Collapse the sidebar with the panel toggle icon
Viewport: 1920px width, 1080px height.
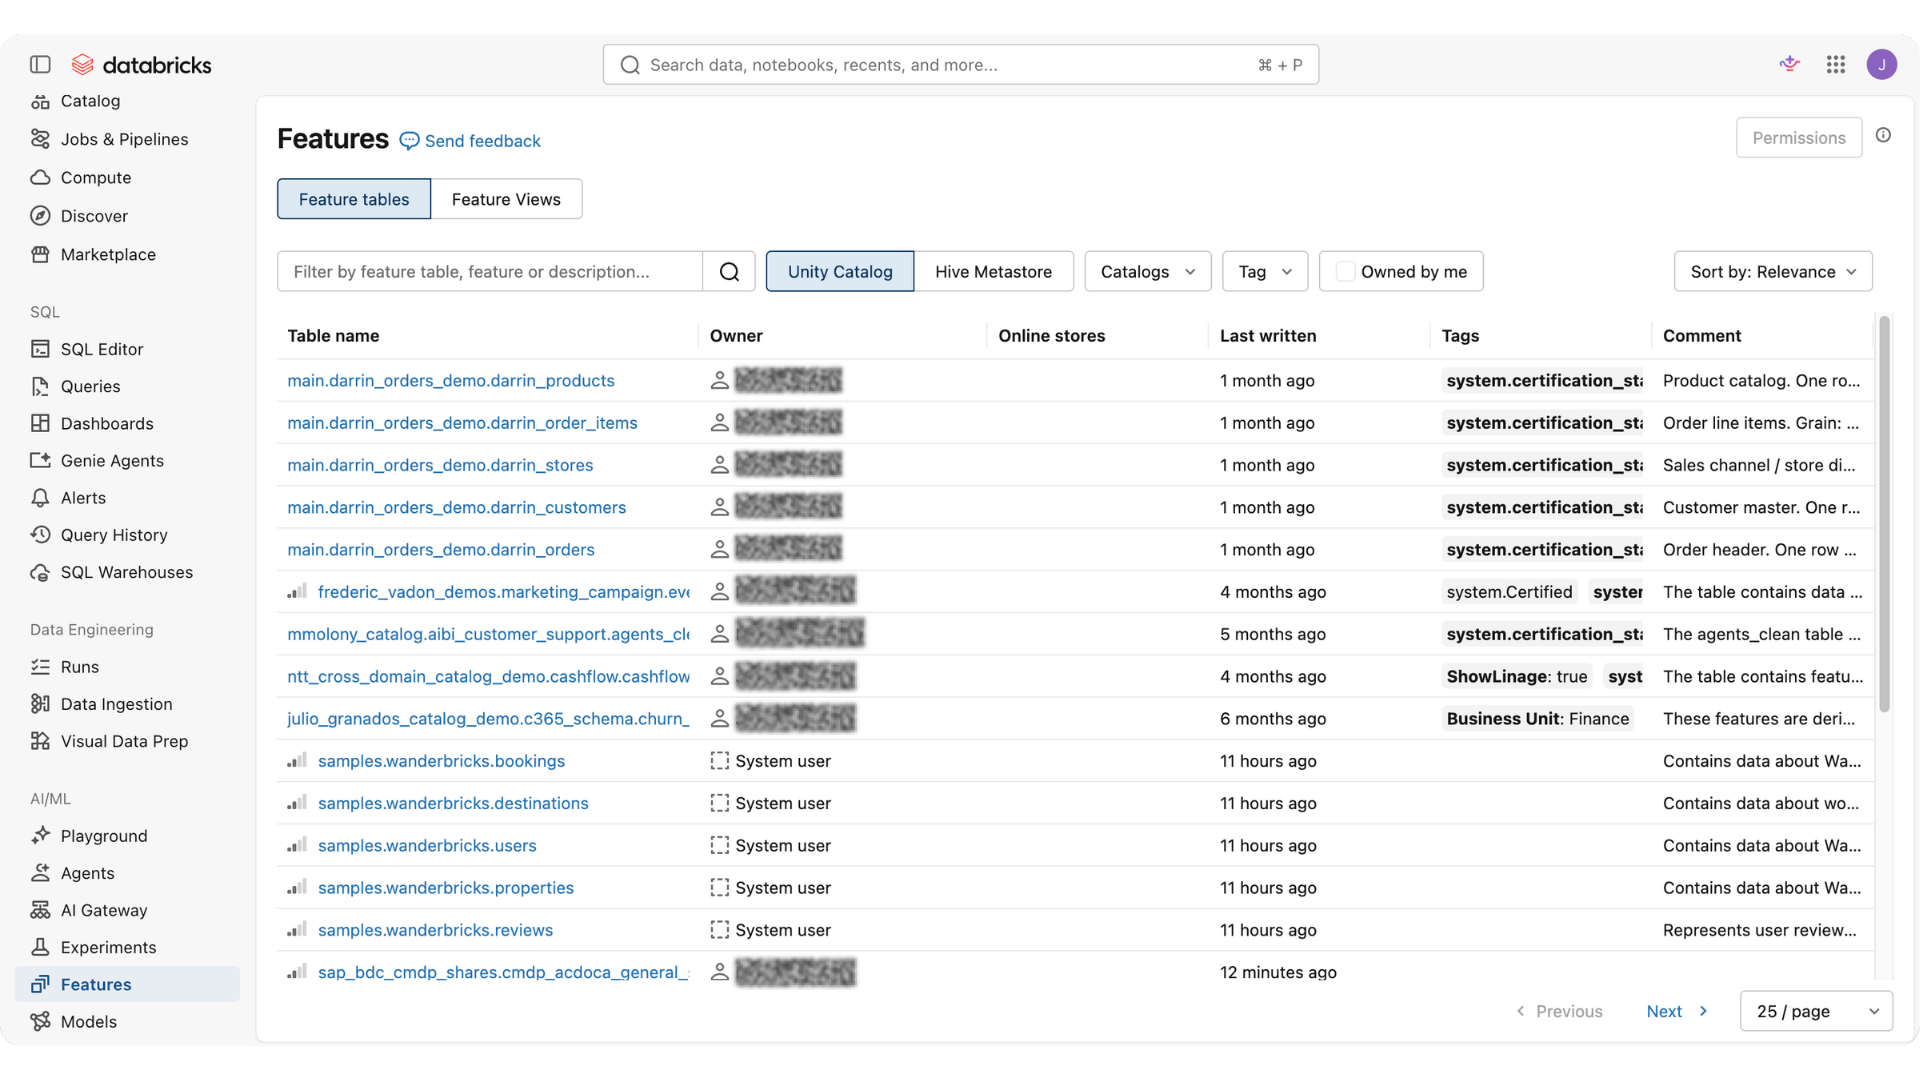click(x=40, y=65)
